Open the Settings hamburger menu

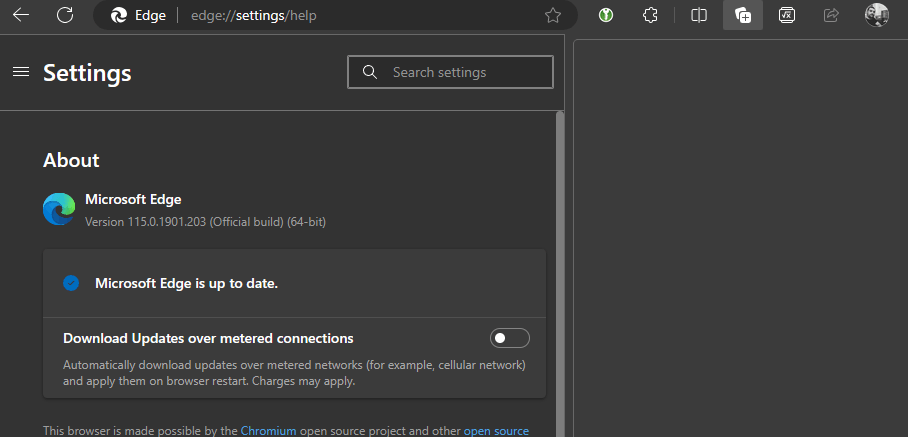tap(20, 72)
